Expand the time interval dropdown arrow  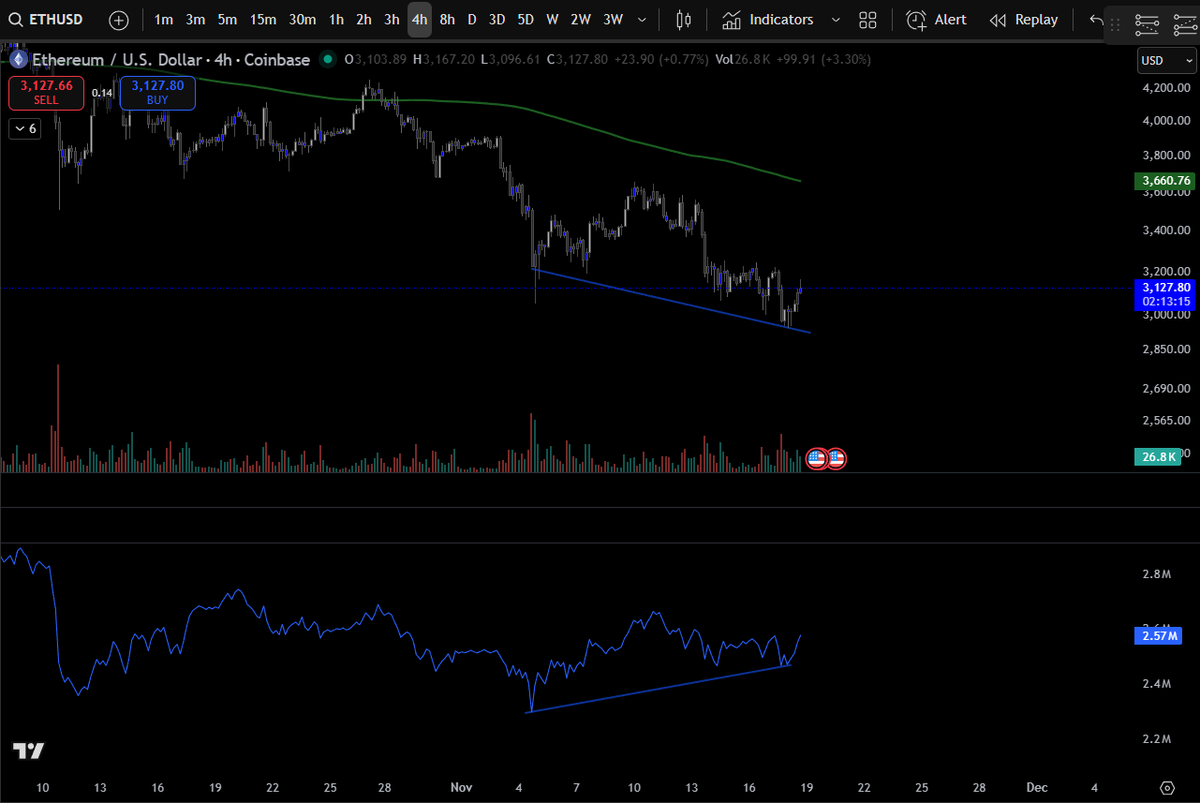(x=641, y=20)
